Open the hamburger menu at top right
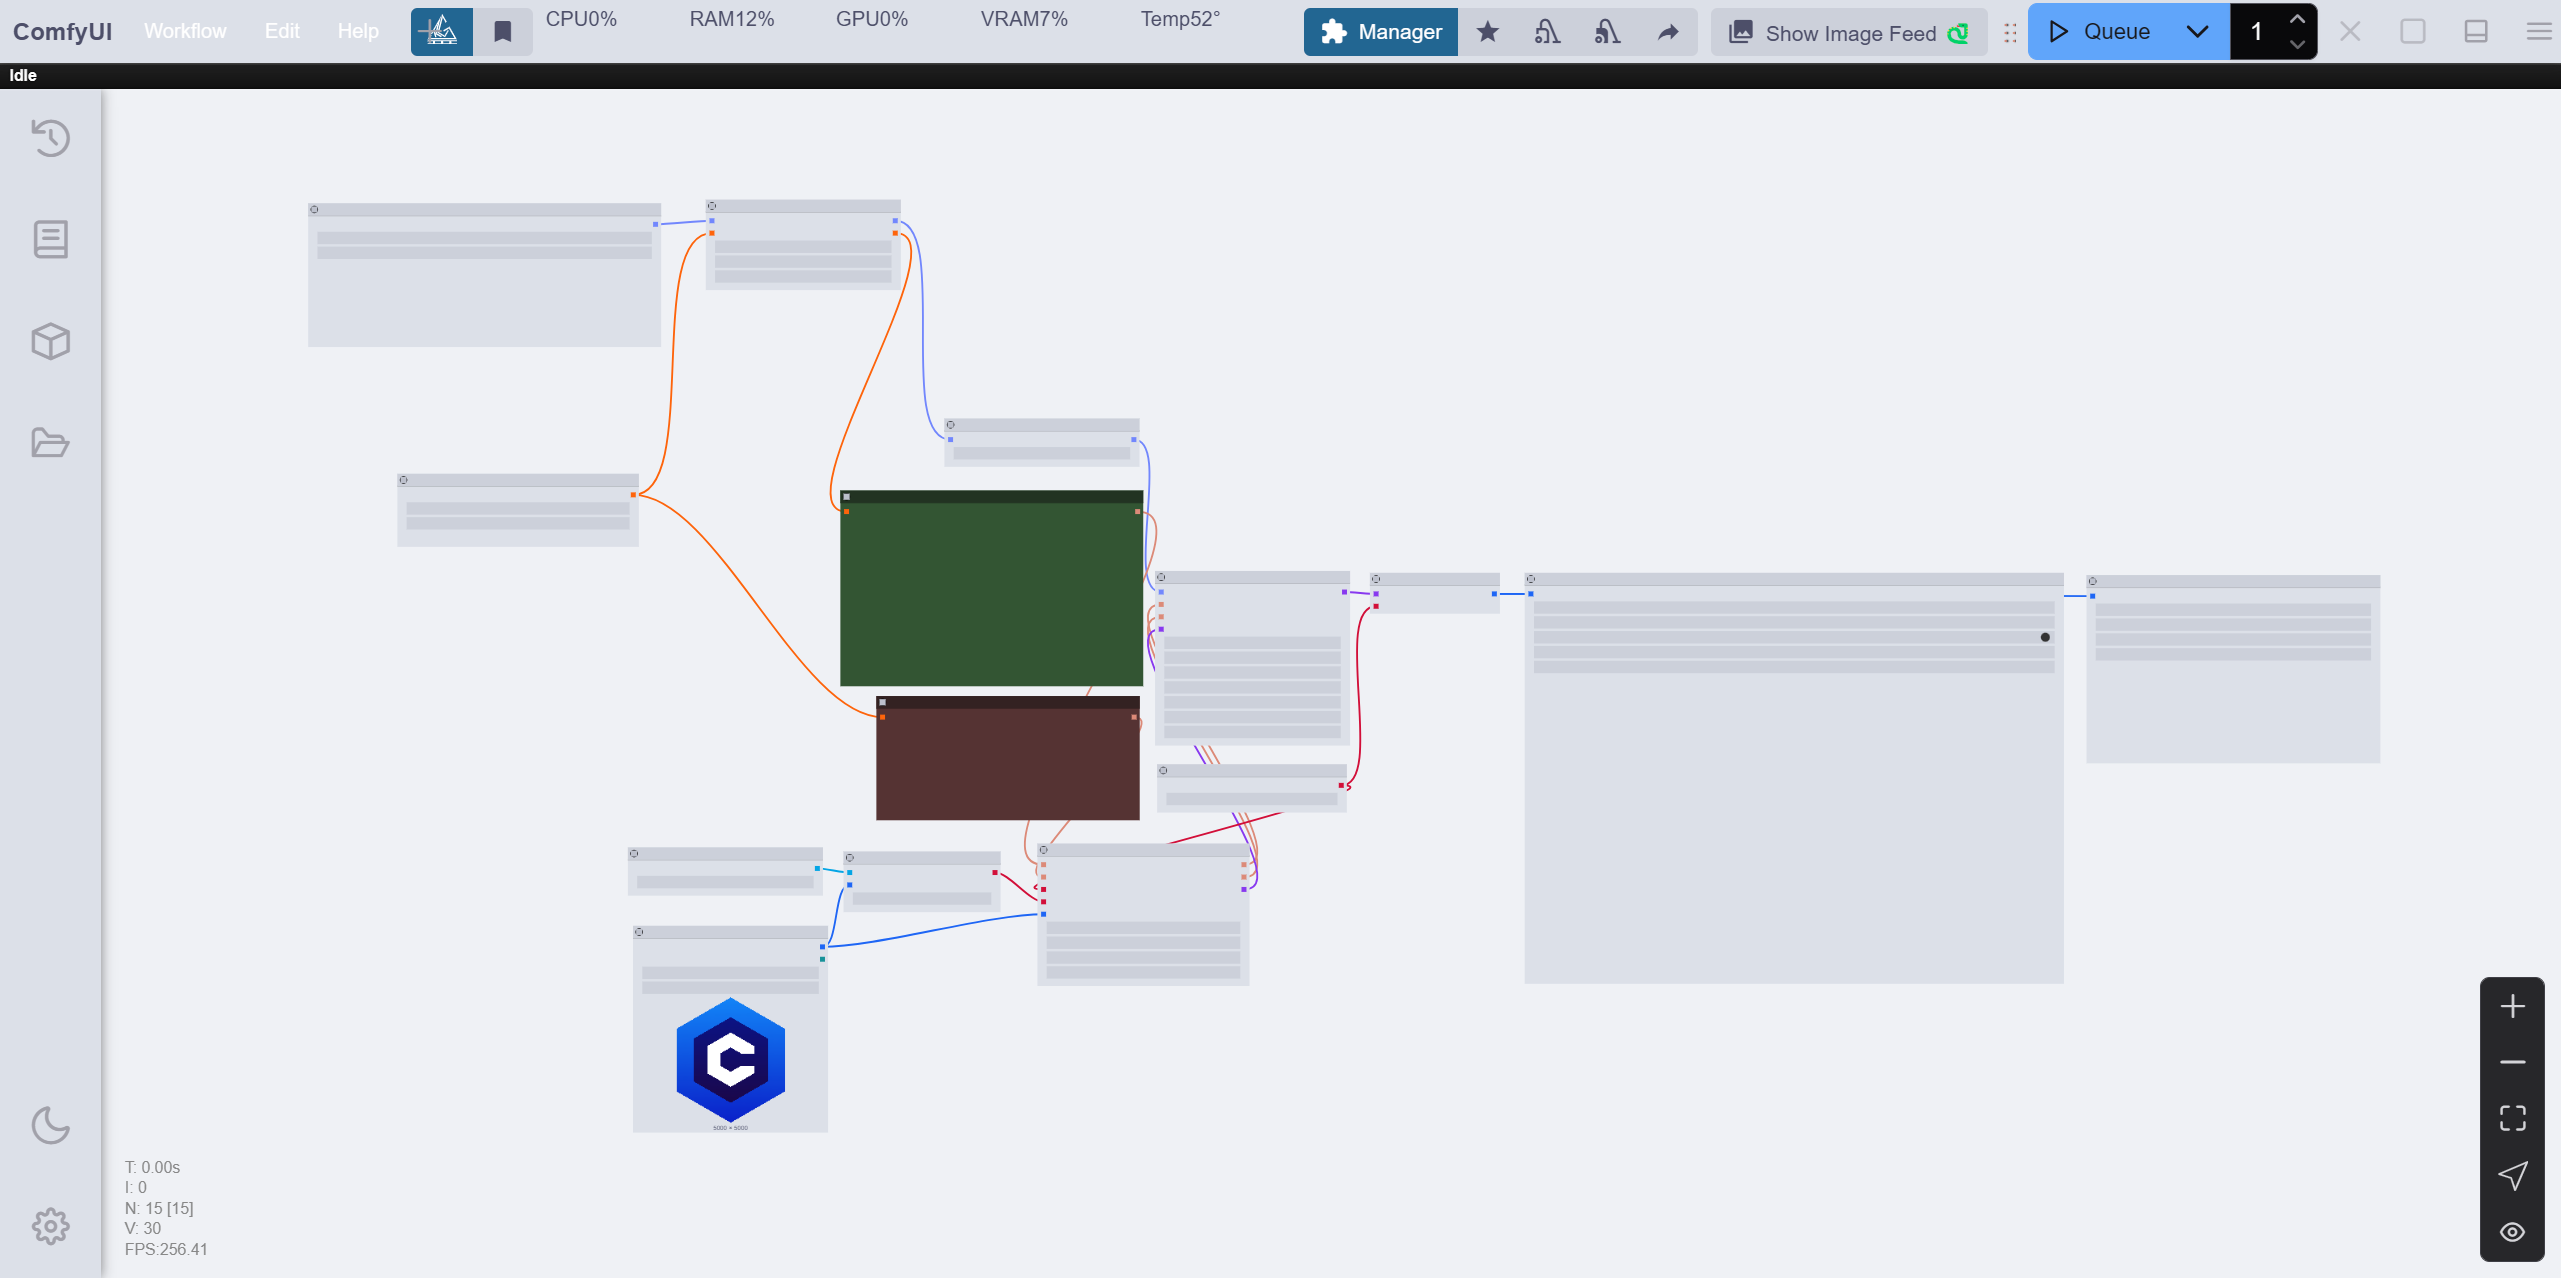Screen dimensions: 2561x1278 tap(2537, 32)
